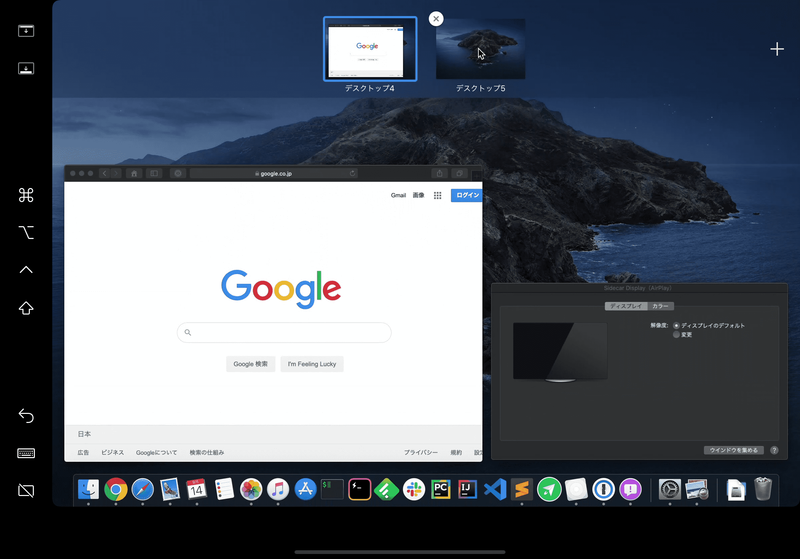Click the Google 検索 button
Viewport: 800px width, 559px height.
[251, 364]
